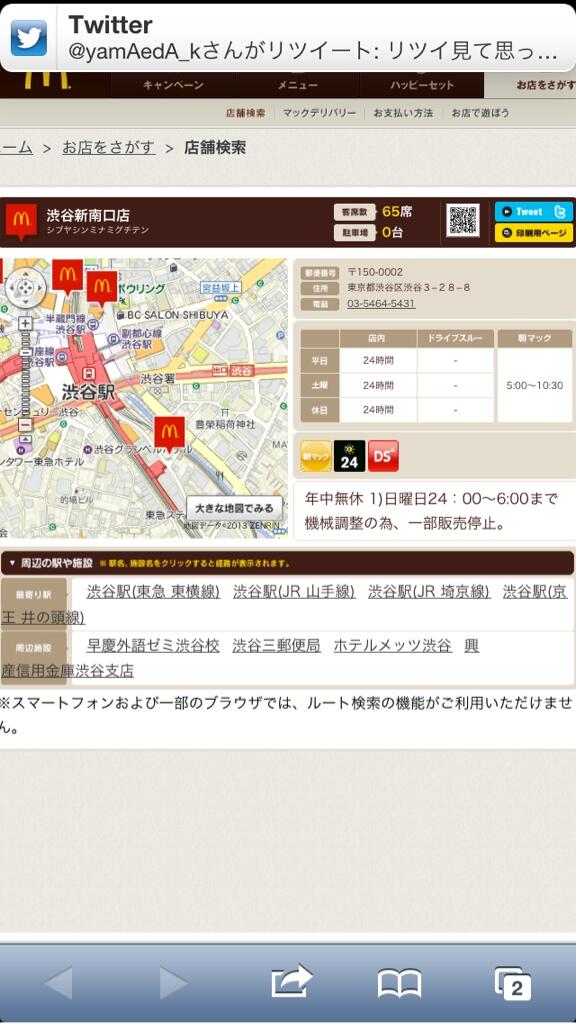Open route to 渋谷駅(JR 埼京線)
576x1024 pixels.
tap(428, 592)
